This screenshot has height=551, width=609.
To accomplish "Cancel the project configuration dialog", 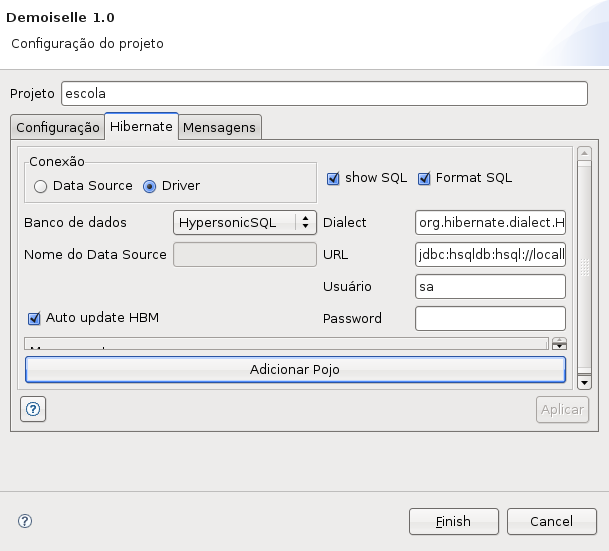I will click(551, 521).
